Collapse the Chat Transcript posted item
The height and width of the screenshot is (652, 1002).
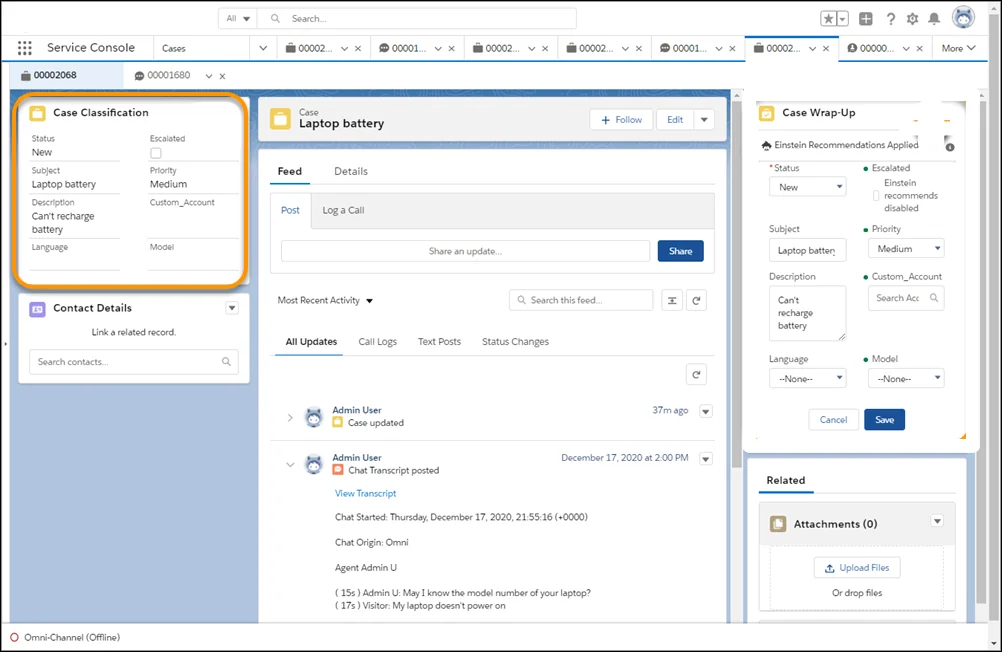coord(289,465)
